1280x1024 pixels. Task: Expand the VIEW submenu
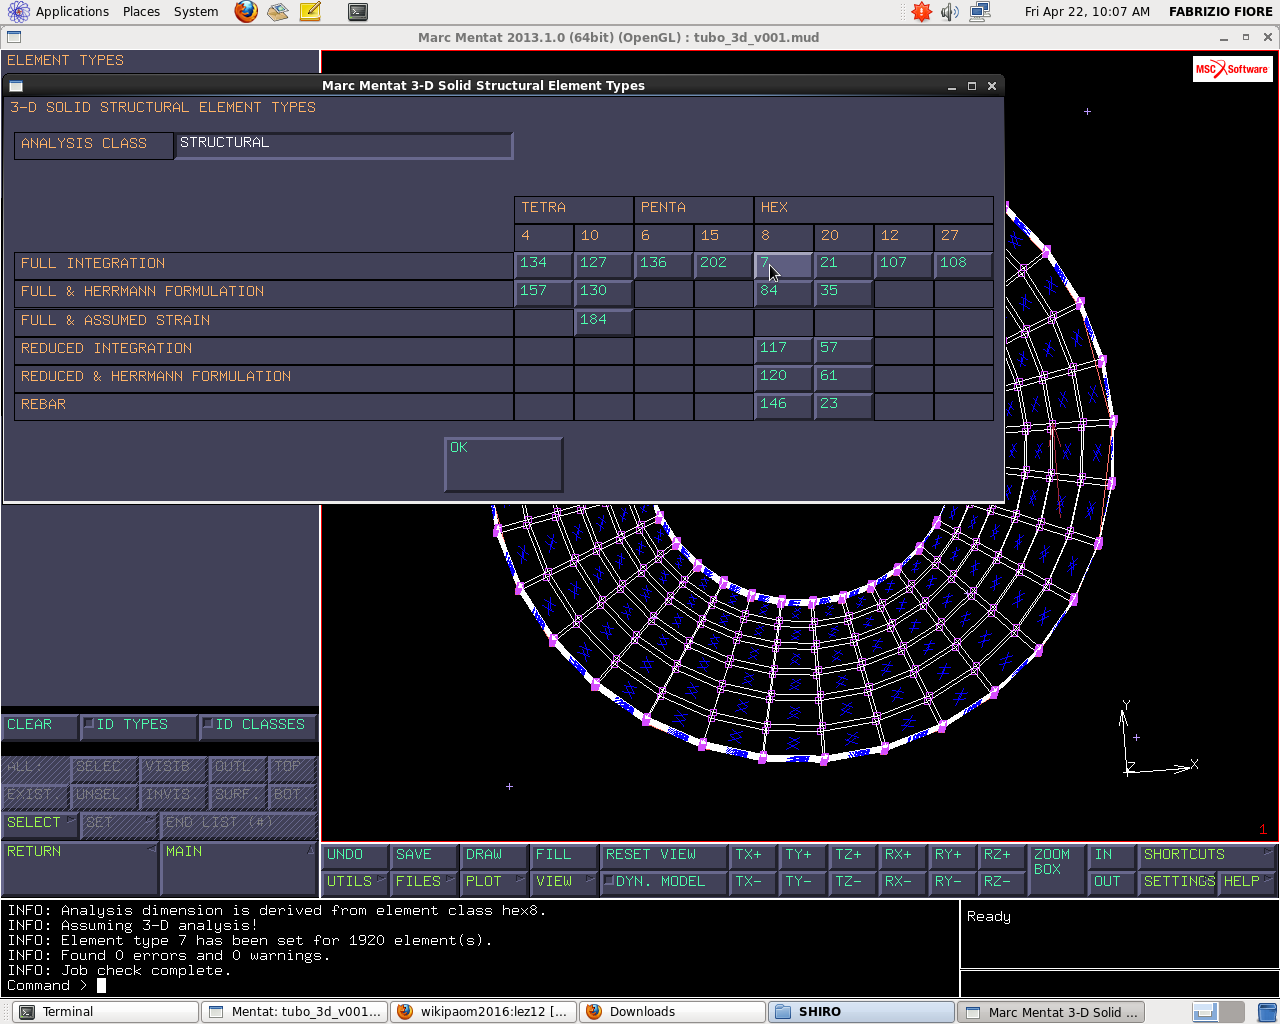(x=563, y=882)
